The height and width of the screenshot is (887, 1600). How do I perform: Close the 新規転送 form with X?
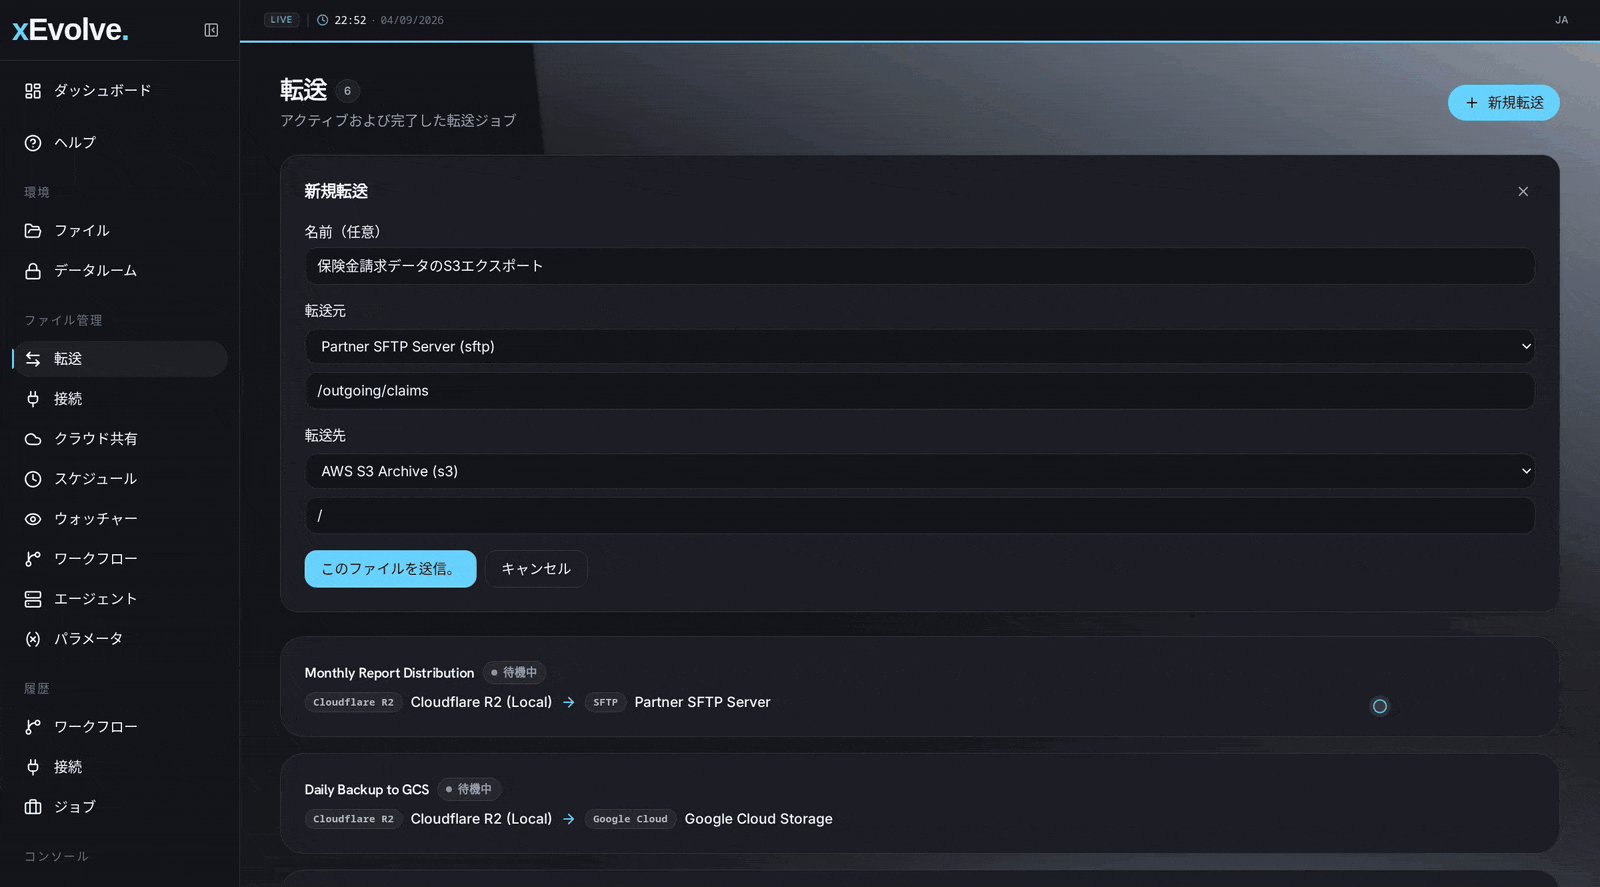(x=1523, y=192)
